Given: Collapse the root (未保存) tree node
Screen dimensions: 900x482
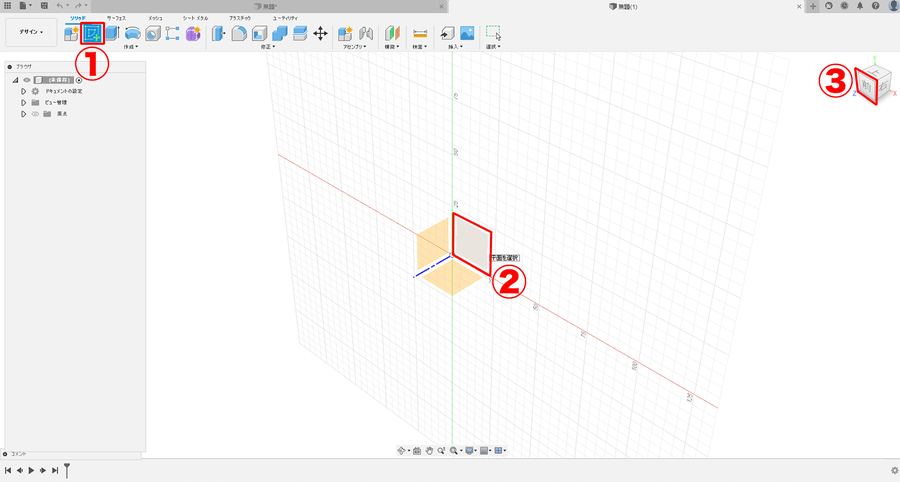Looking at the screenshot, I should click(x=15, y=80).
